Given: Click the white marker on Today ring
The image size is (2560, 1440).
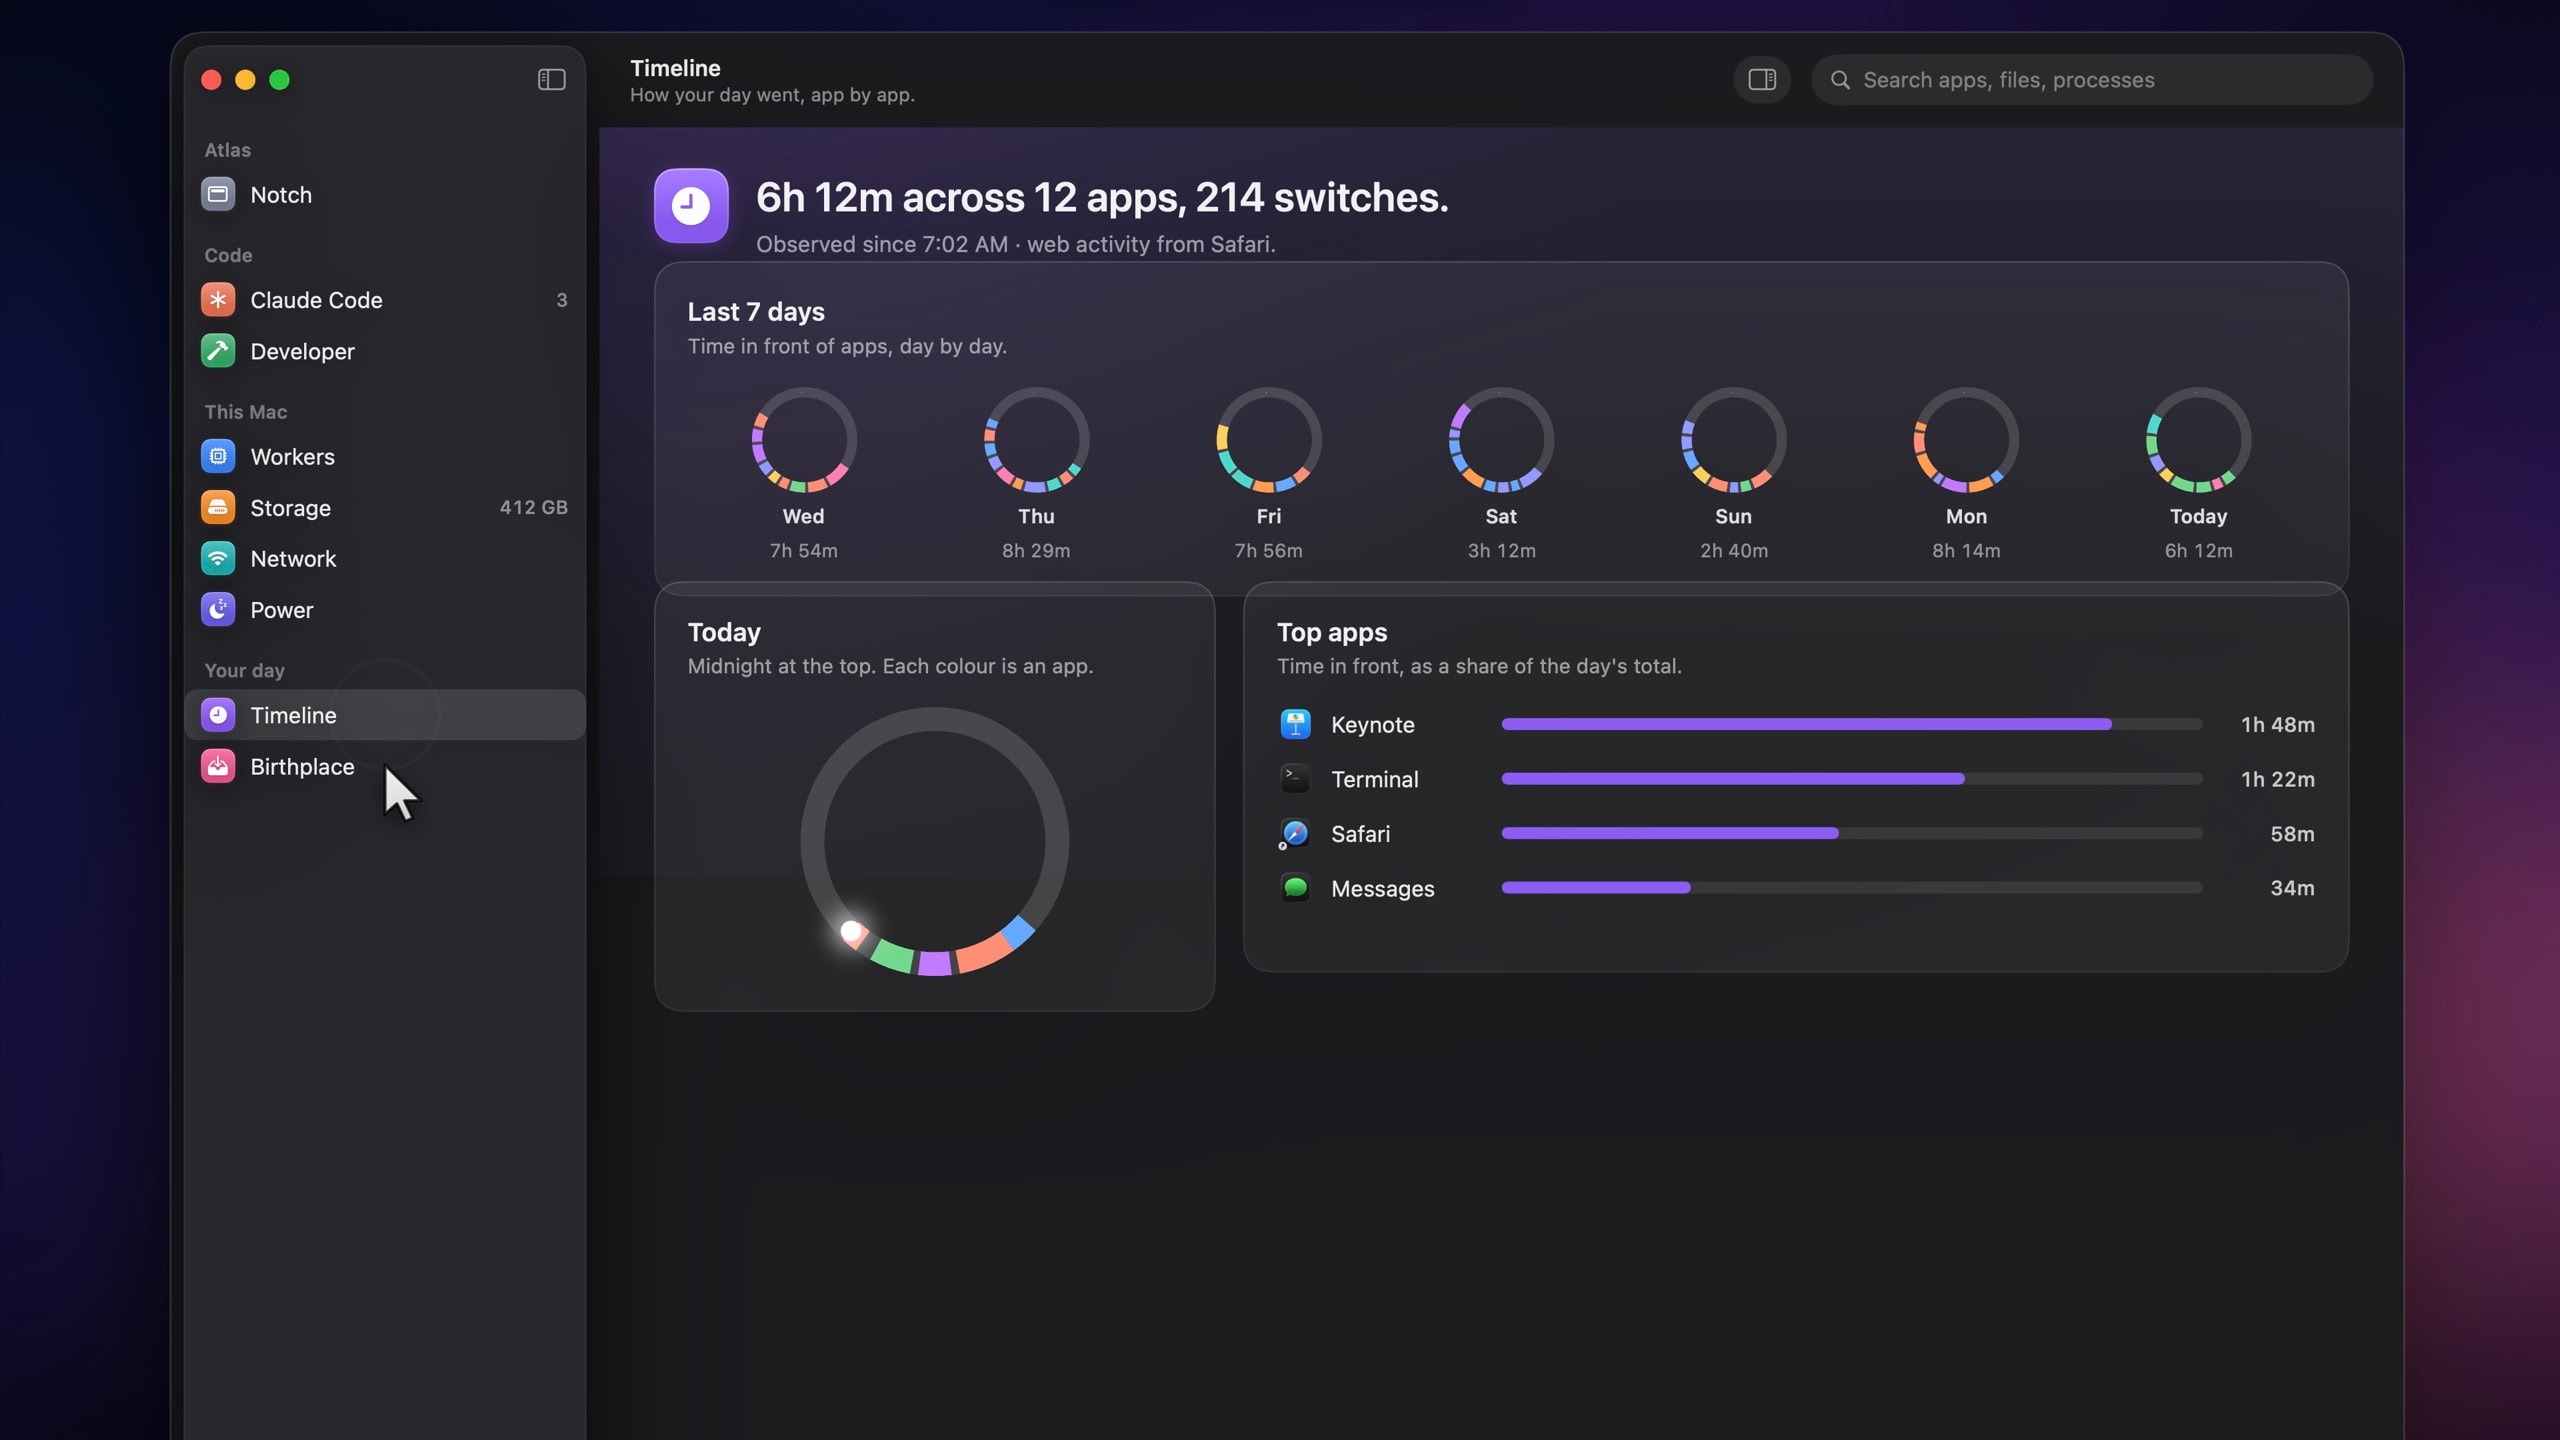Looking at the screenshot, I should tap(851, 932).
